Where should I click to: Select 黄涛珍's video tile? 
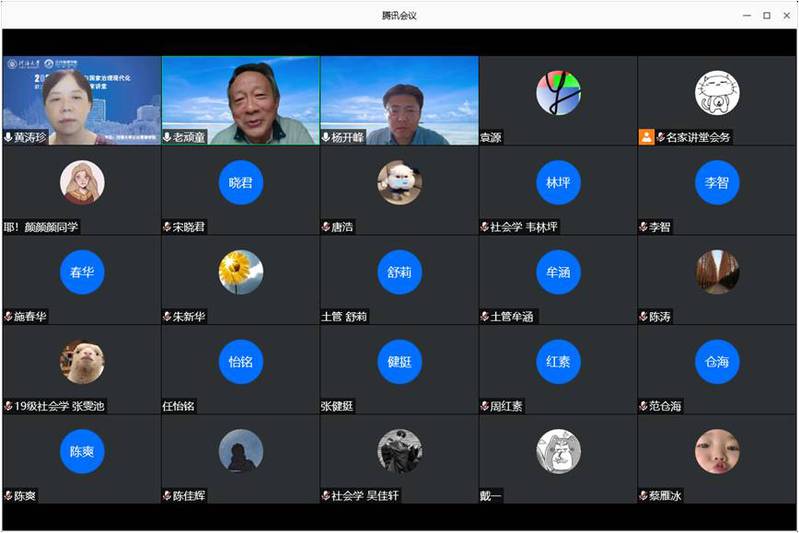(x=81, y=100)
